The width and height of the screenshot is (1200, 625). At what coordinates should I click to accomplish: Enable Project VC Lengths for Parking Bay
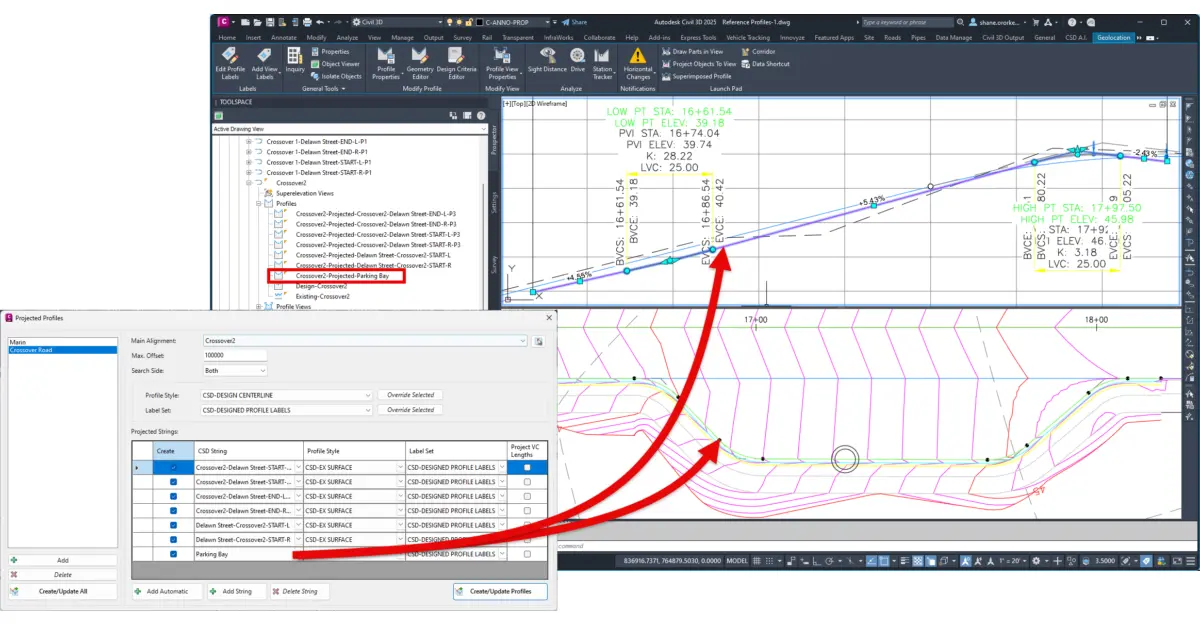527,554
